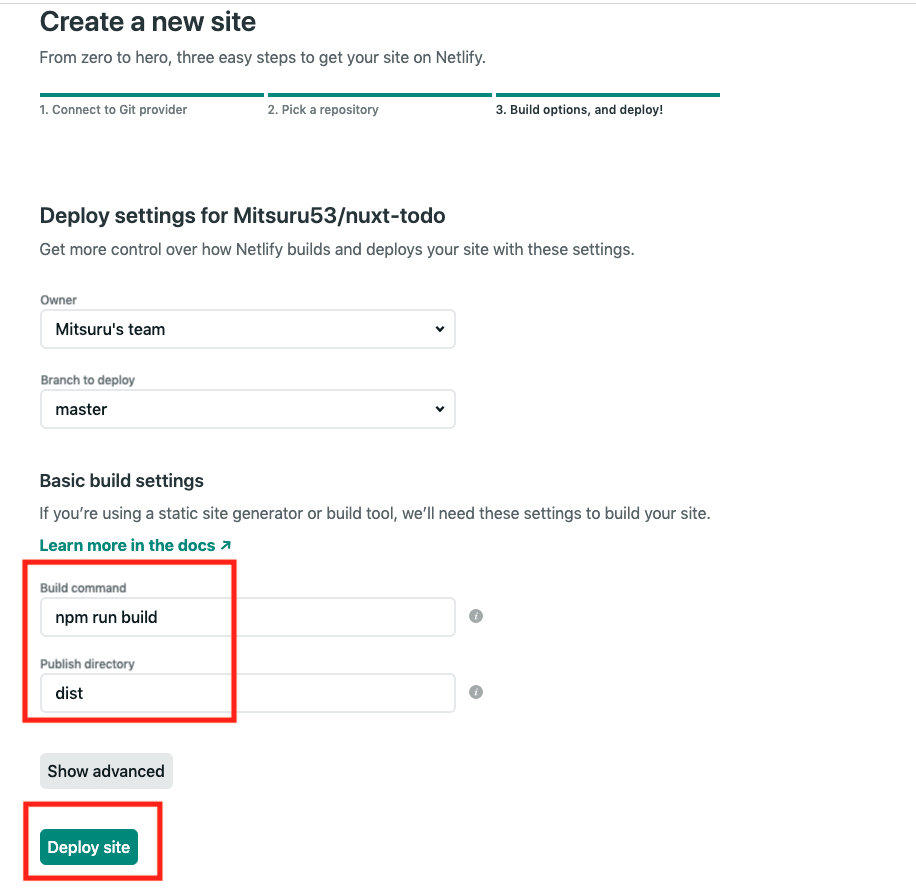Viewport: 916px width, 893px height.
Task: Go to step 1, Connect to Git provider
Action: point(113,110)
